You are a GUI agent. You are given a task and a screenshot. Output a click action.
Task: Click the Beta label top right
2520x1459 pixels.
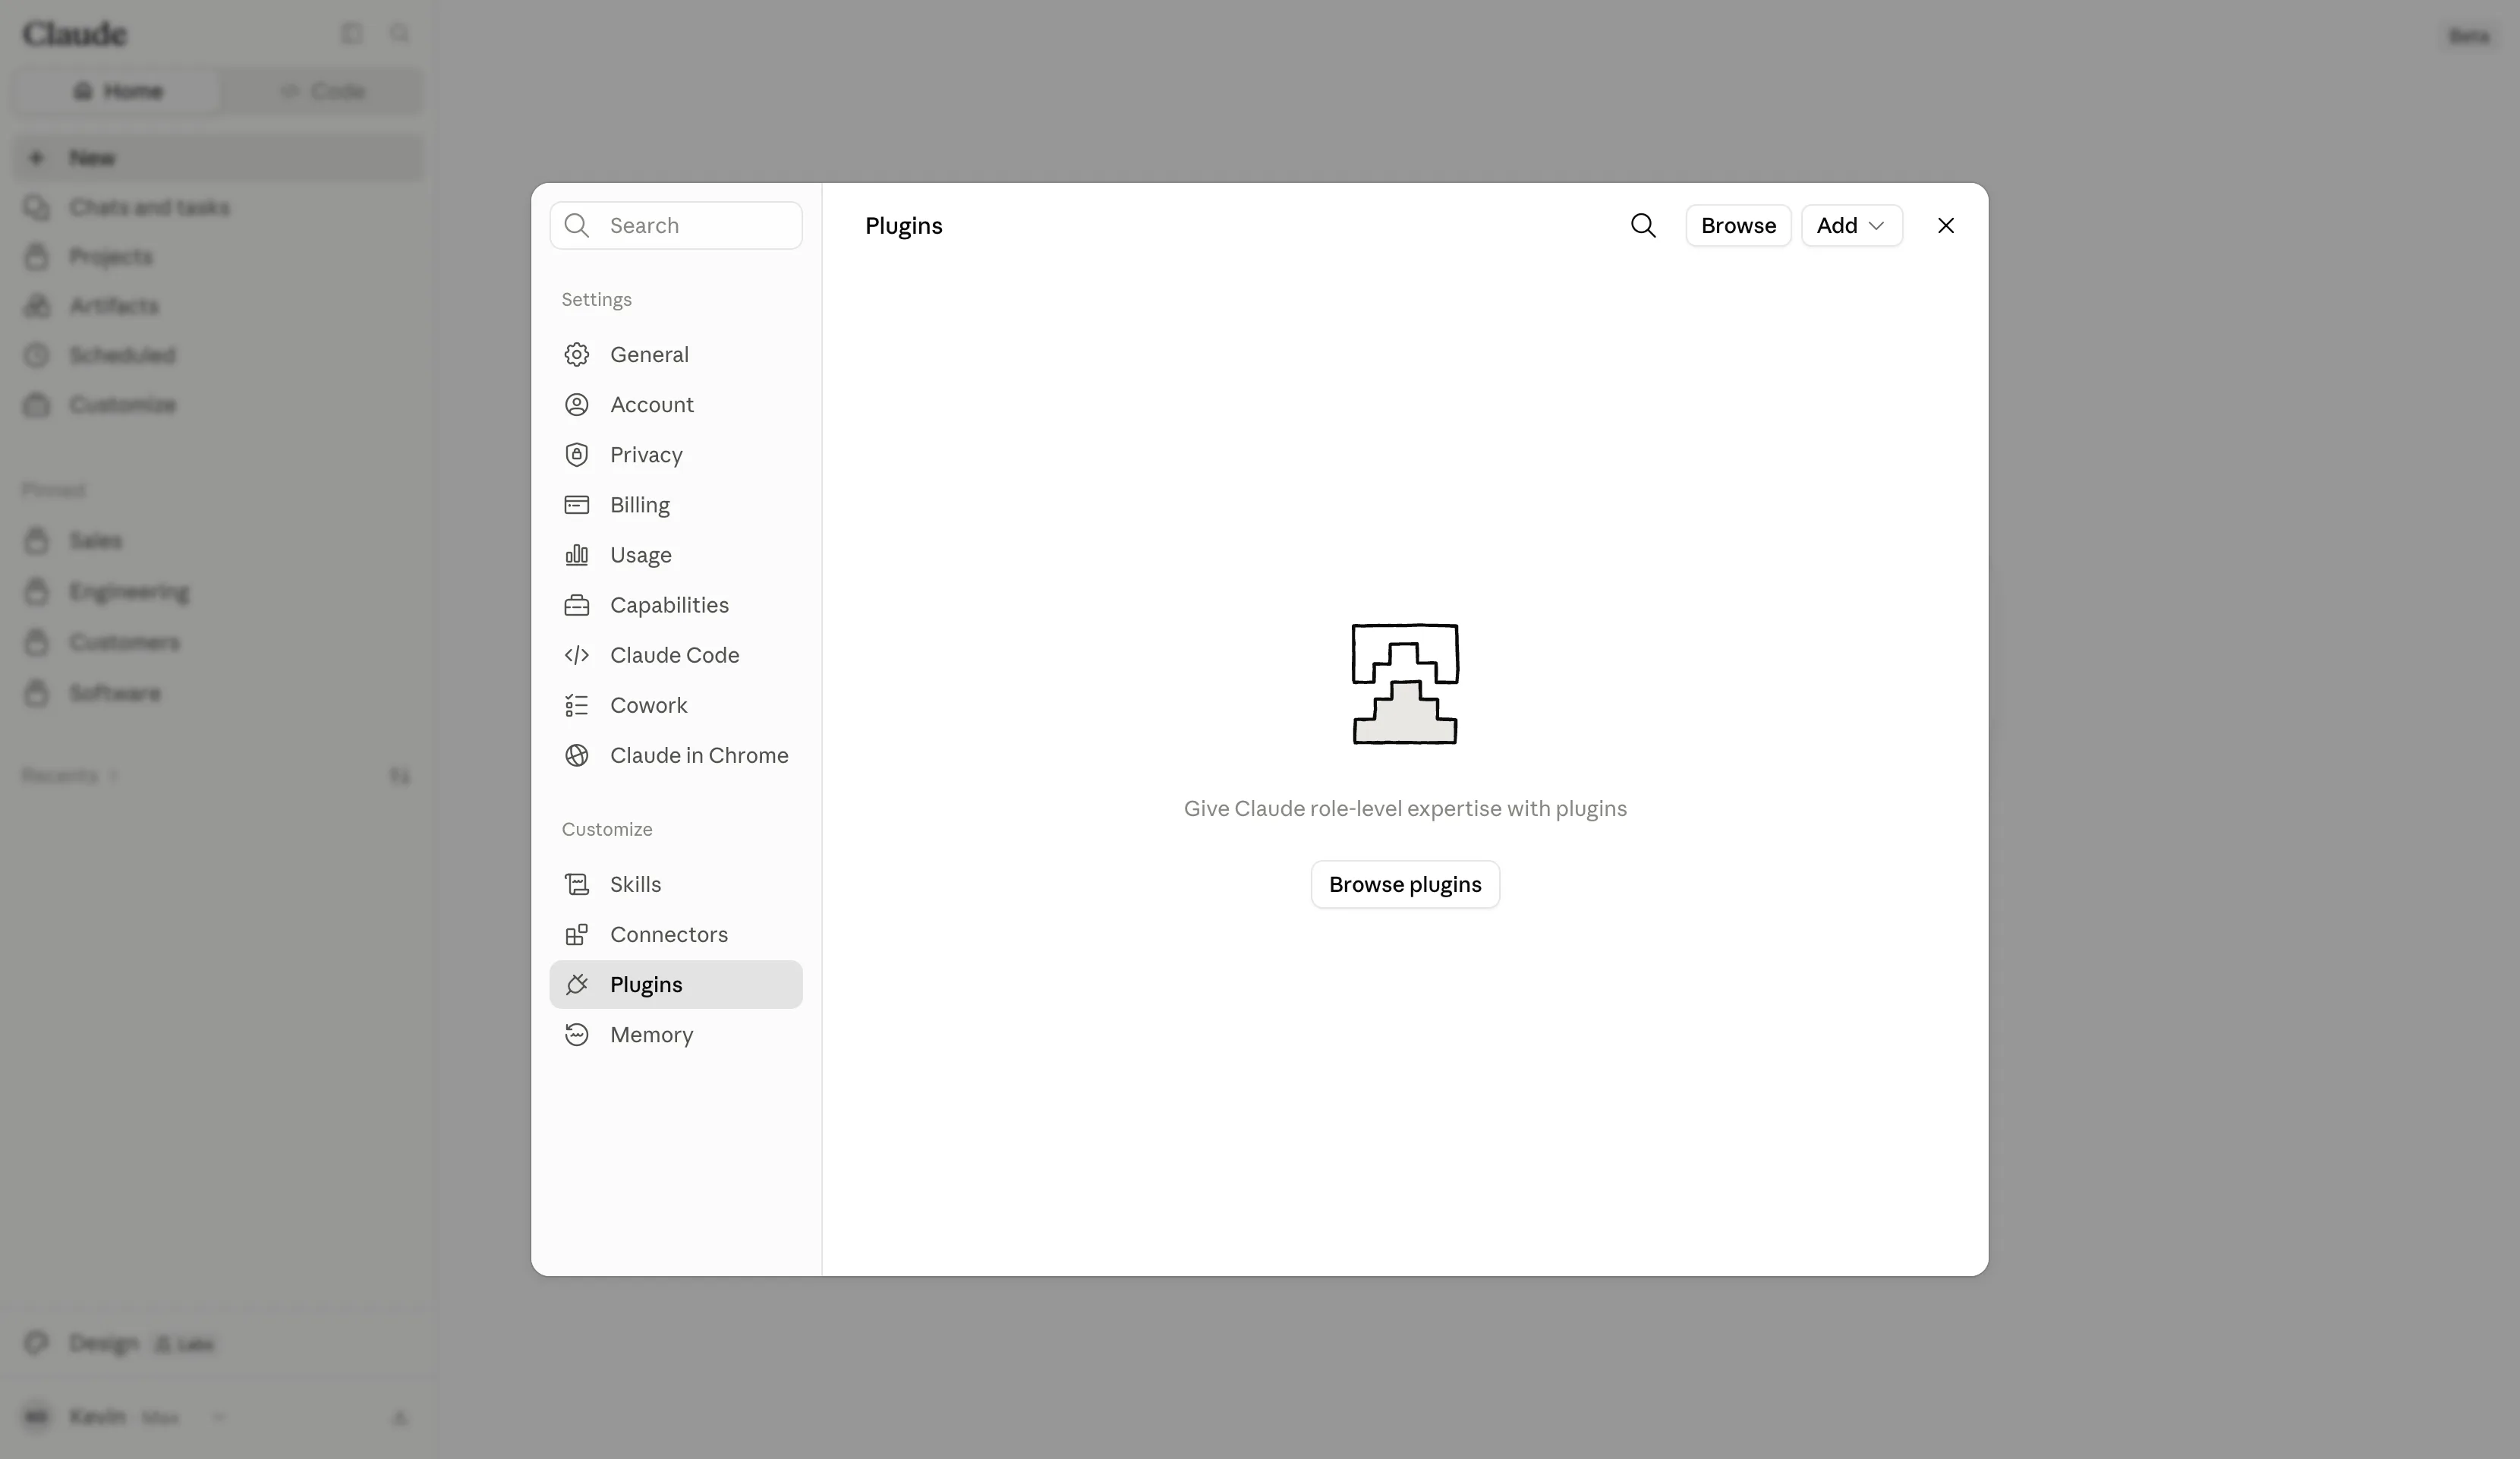(2468, 36)
